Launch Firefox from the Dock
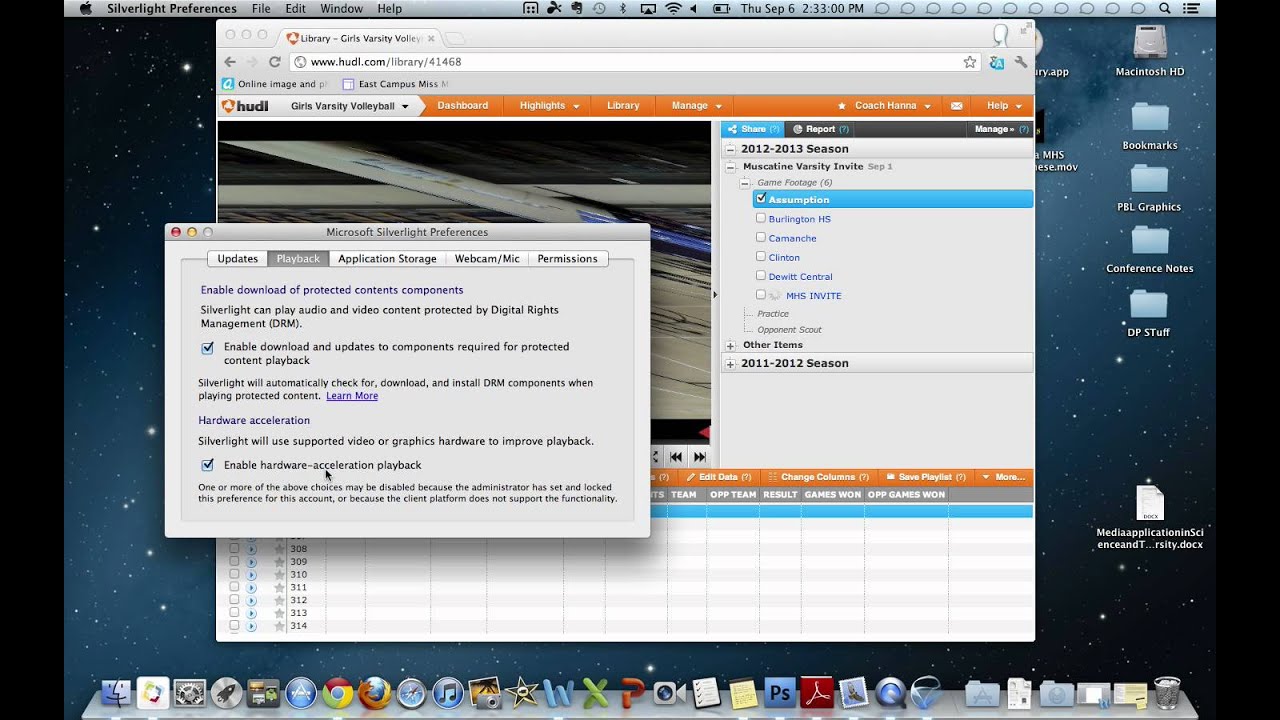1280x720 pixels. (x=375, y=693)
